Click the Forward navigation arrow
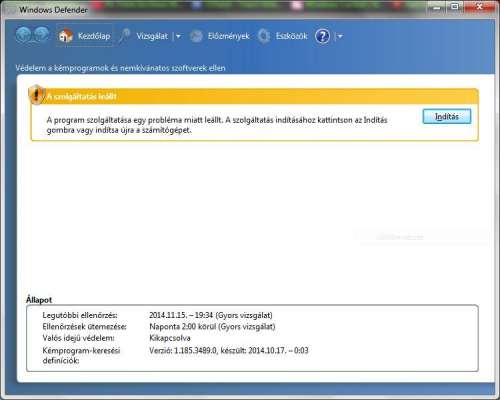This screenshot has height=400, width=500. (x=41, y=35)
